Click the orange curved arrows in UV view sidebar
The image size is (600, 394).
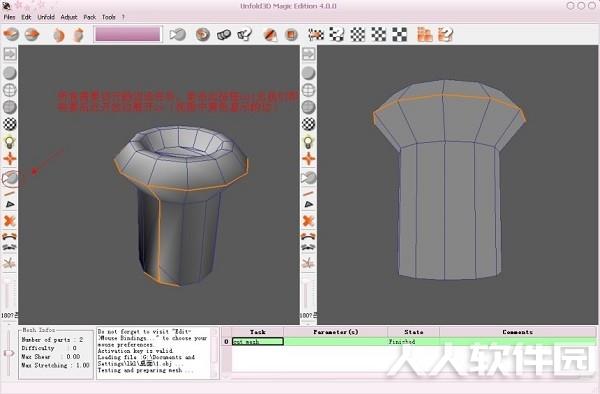(x=308, y=236)
